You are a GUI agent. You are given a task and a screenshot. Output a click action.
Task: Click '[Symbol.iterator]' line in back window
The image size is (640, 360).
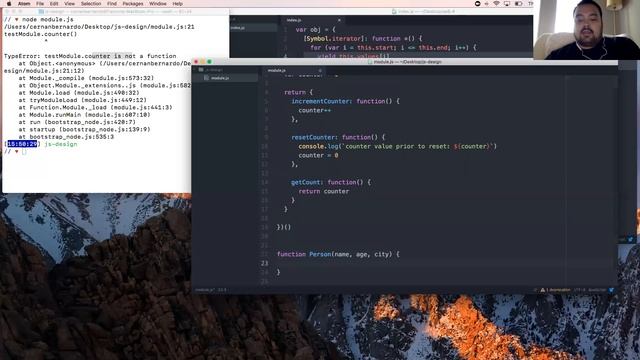click(362, 38)
